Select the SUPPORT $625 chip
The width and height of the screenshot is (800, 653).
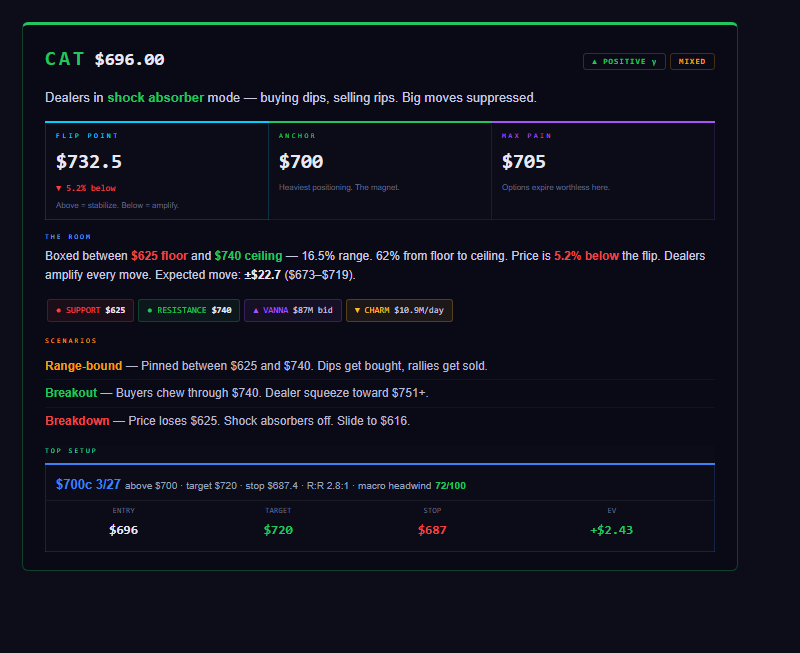(90, 310)
